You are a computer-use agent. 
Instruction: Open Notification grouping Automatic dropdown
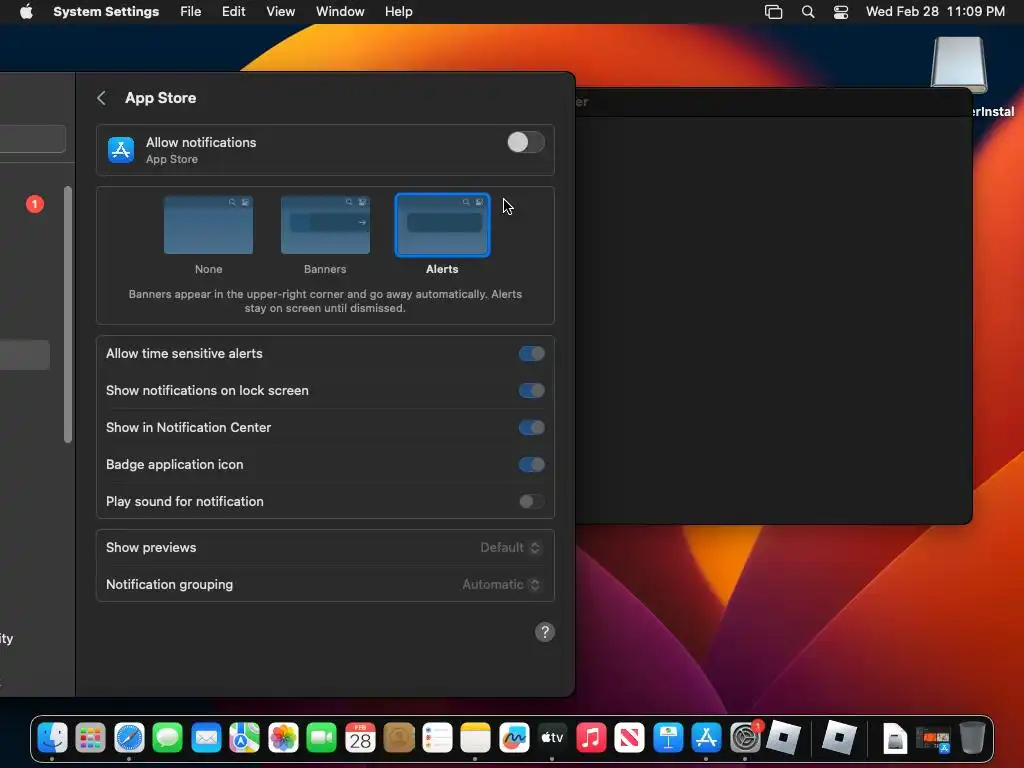pos(502,584)
